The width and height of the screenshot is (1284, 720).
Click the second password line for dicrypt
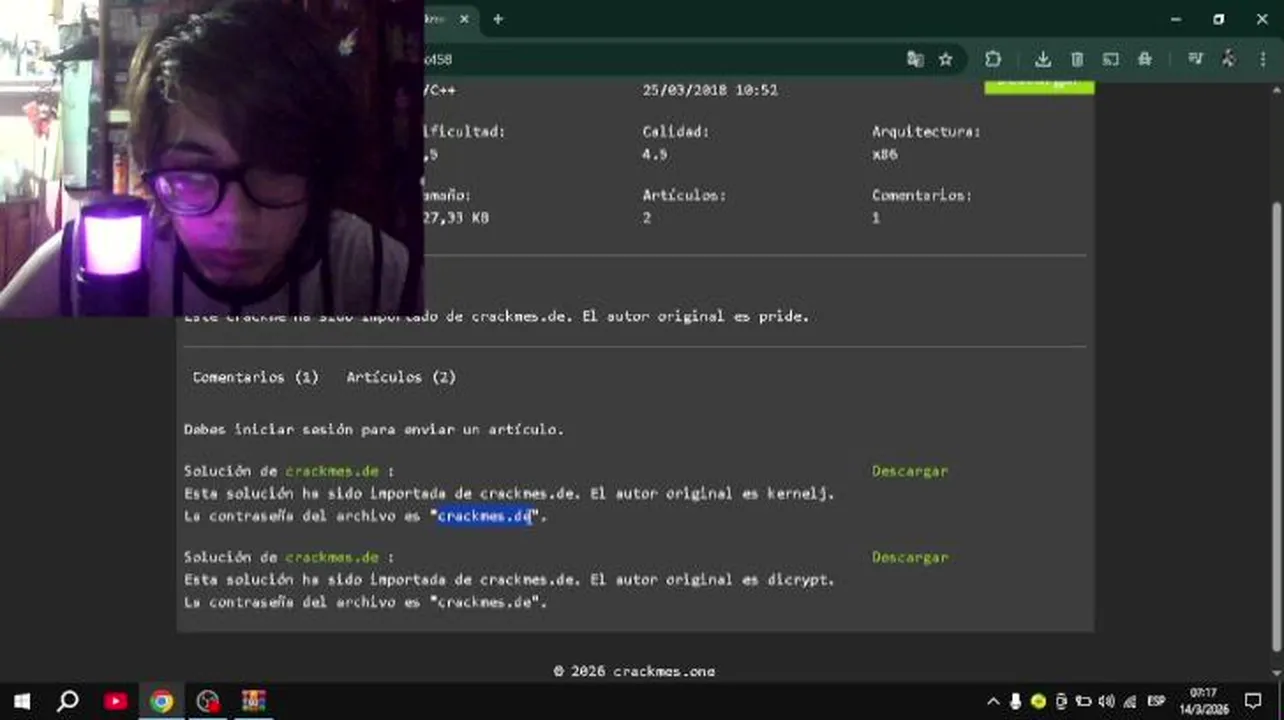click(x=365, y=602)
